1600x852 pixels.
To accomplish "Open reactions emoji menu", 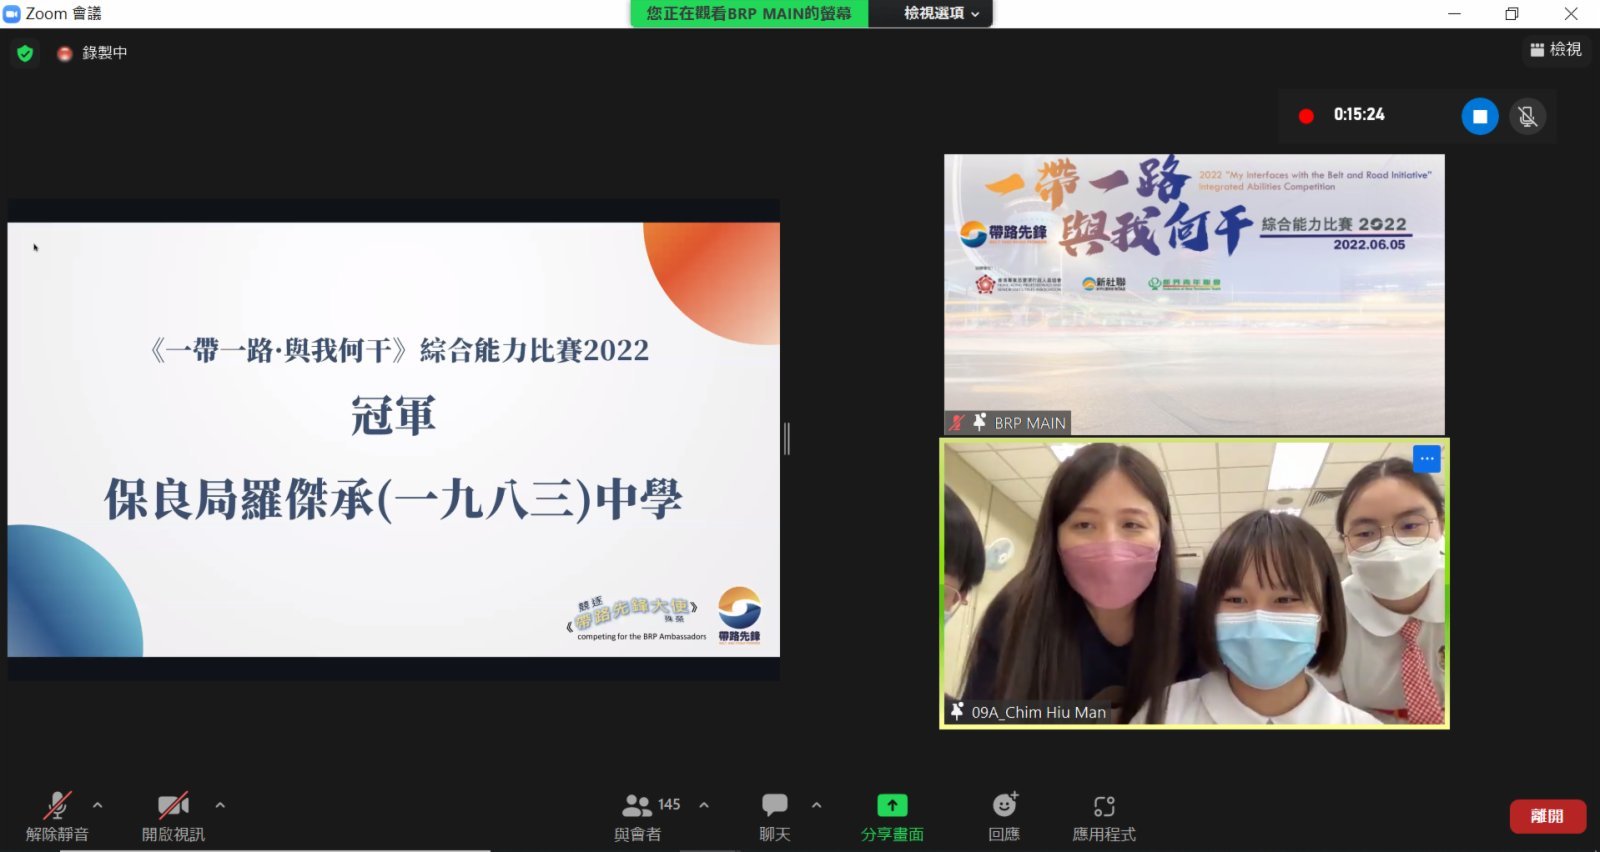I will (1004, 815).
